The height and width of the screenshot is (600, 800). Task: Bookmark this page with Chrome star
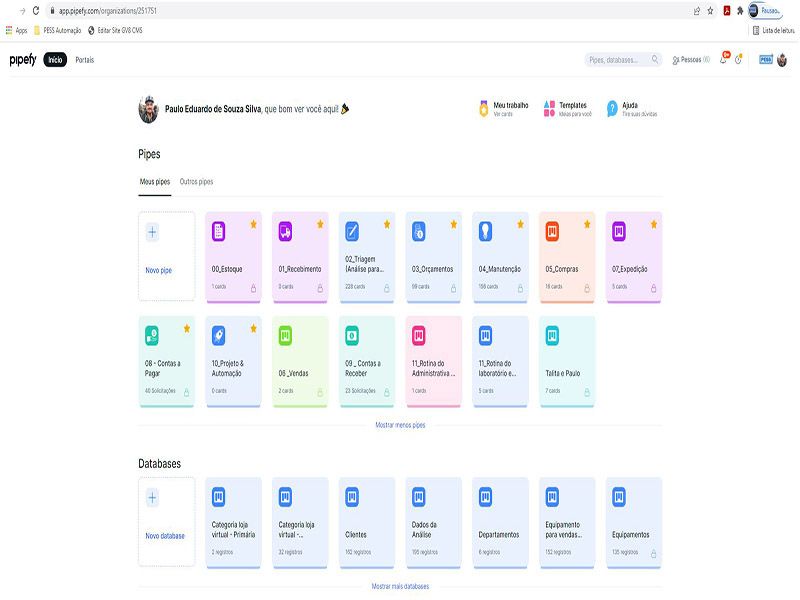click(710, 10)
